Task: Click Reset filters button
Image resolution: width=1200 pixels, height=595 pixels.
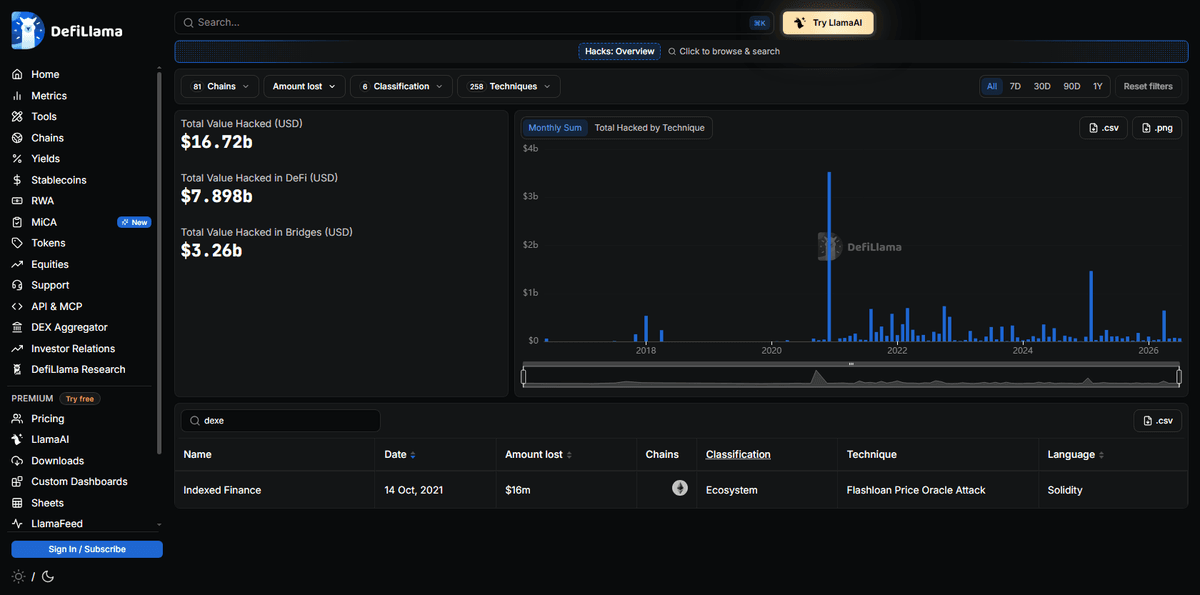Action: click(x=1148, y=87)
